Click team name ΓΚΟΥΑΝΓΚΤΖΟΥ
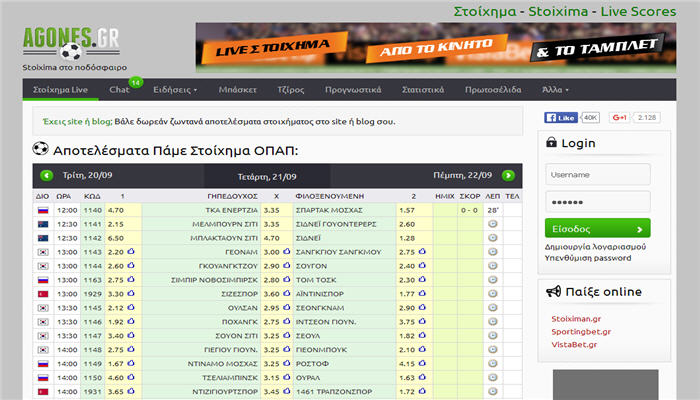This screenshot has height=400, width=700. pos(228,266)
